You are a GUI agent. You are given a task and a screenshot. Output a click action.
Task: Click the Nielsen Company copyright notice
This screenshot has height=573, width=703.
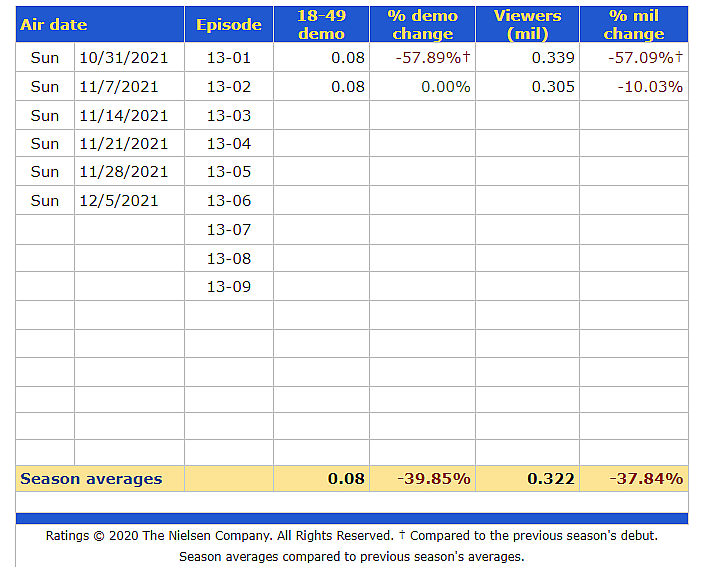click(219, 536)
